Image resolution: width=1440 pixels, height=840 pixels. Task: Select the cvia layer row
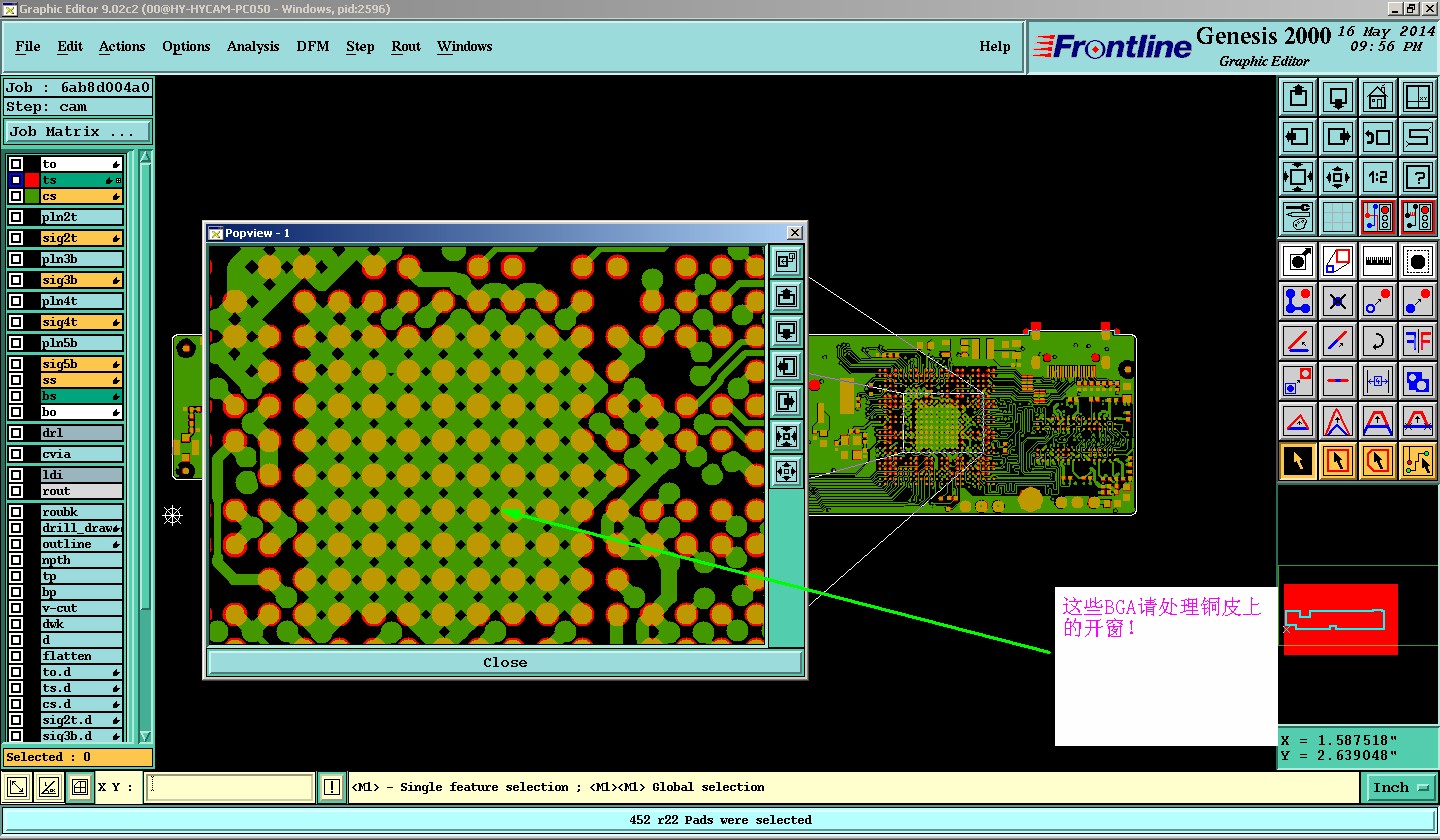[81, 454]
